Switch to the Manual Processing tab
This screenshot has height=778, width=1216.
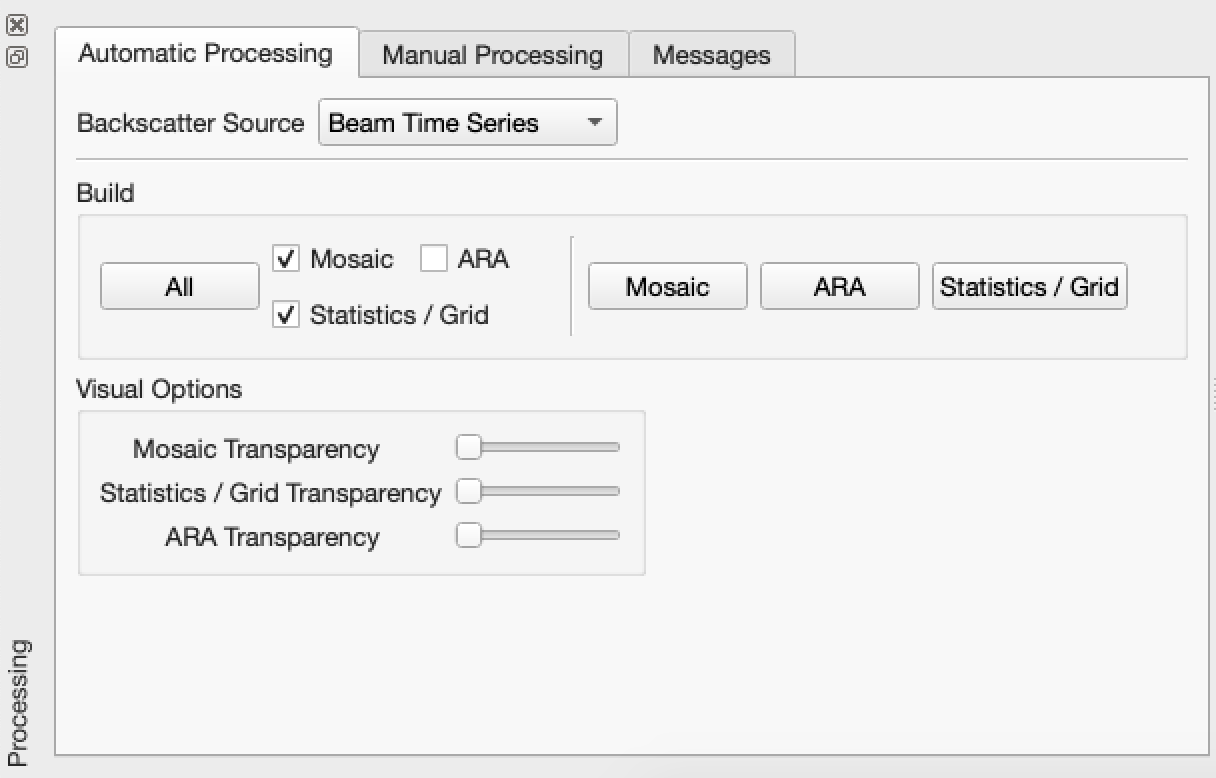coord(492,55)
